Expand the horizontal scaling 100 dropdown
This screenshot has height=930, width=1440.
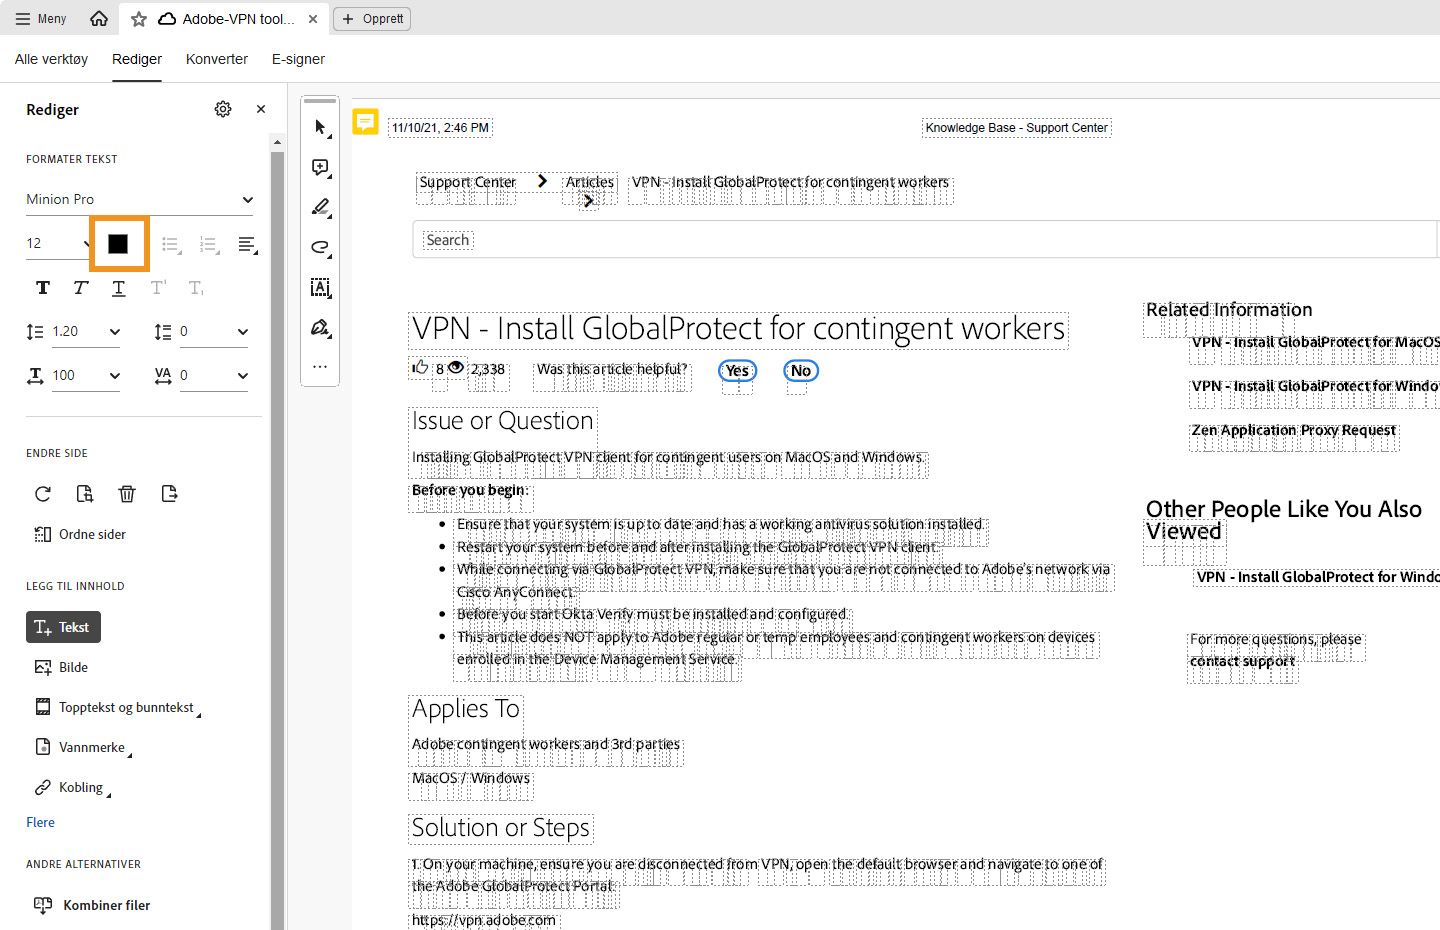pos(114,375)
